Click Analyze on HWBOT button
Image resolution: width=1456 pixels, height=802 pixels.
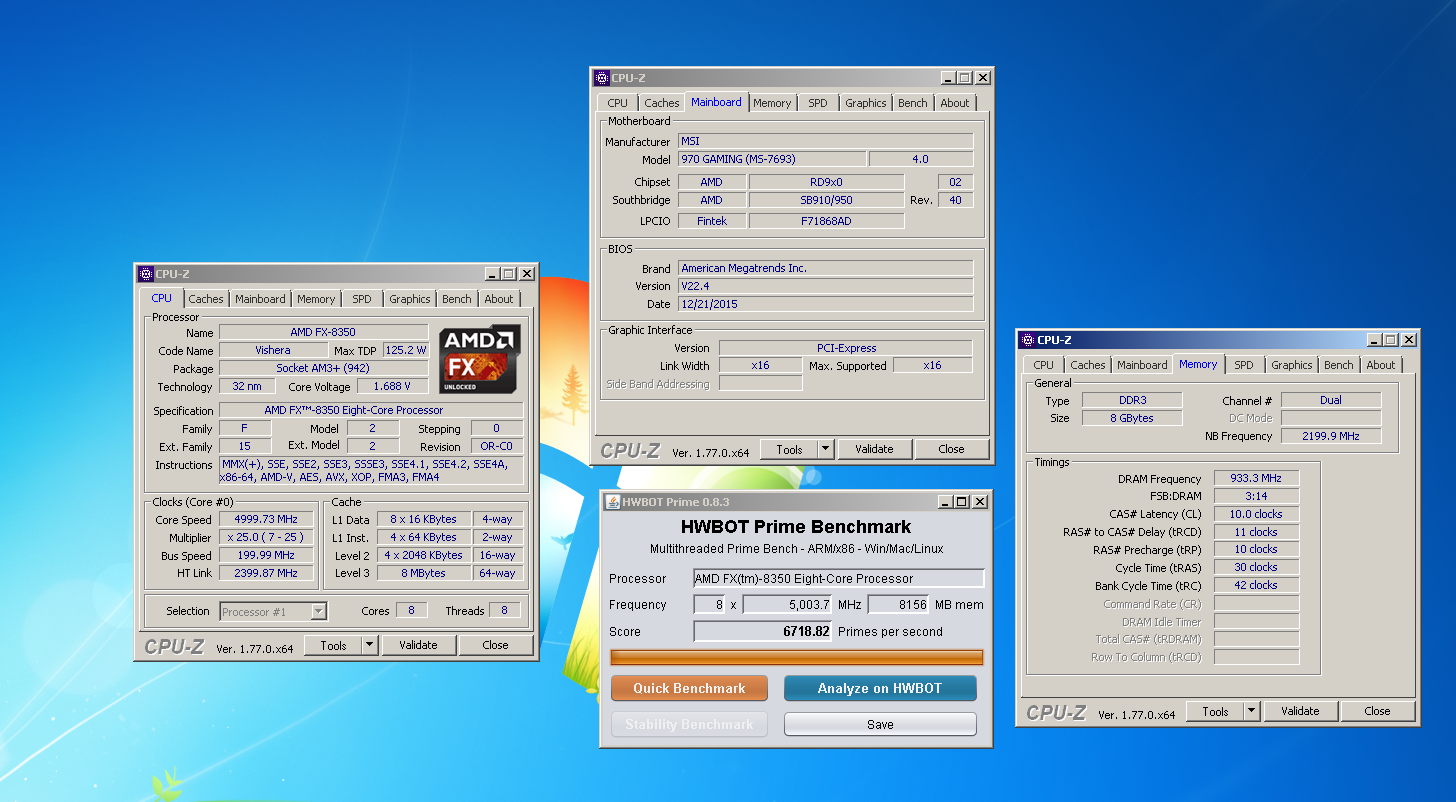(880, 688)
